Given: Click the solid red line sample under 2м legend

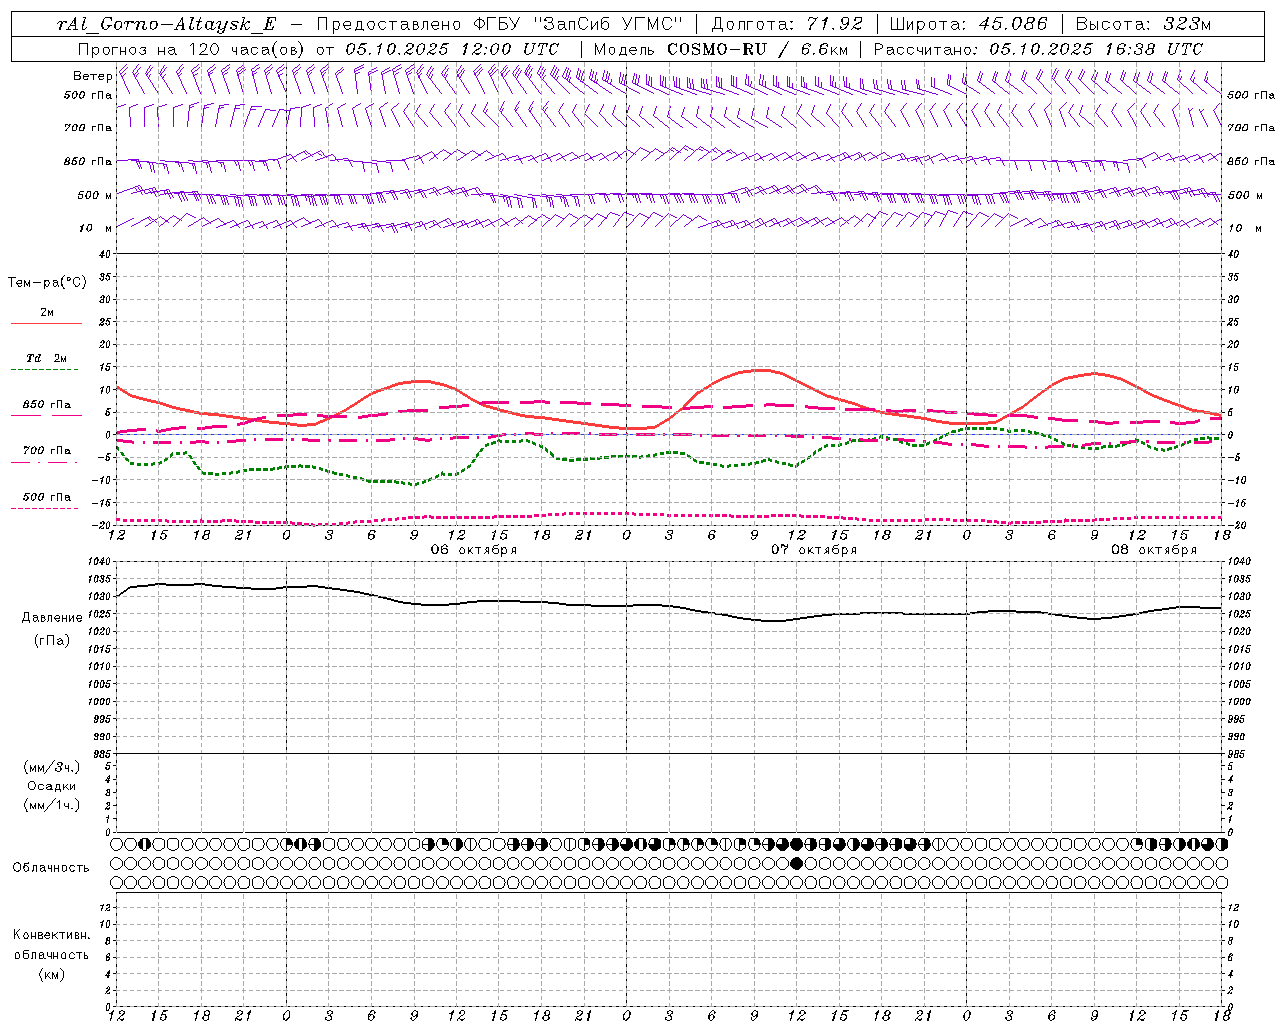Looking at the screenshot, I should point(46,324).
